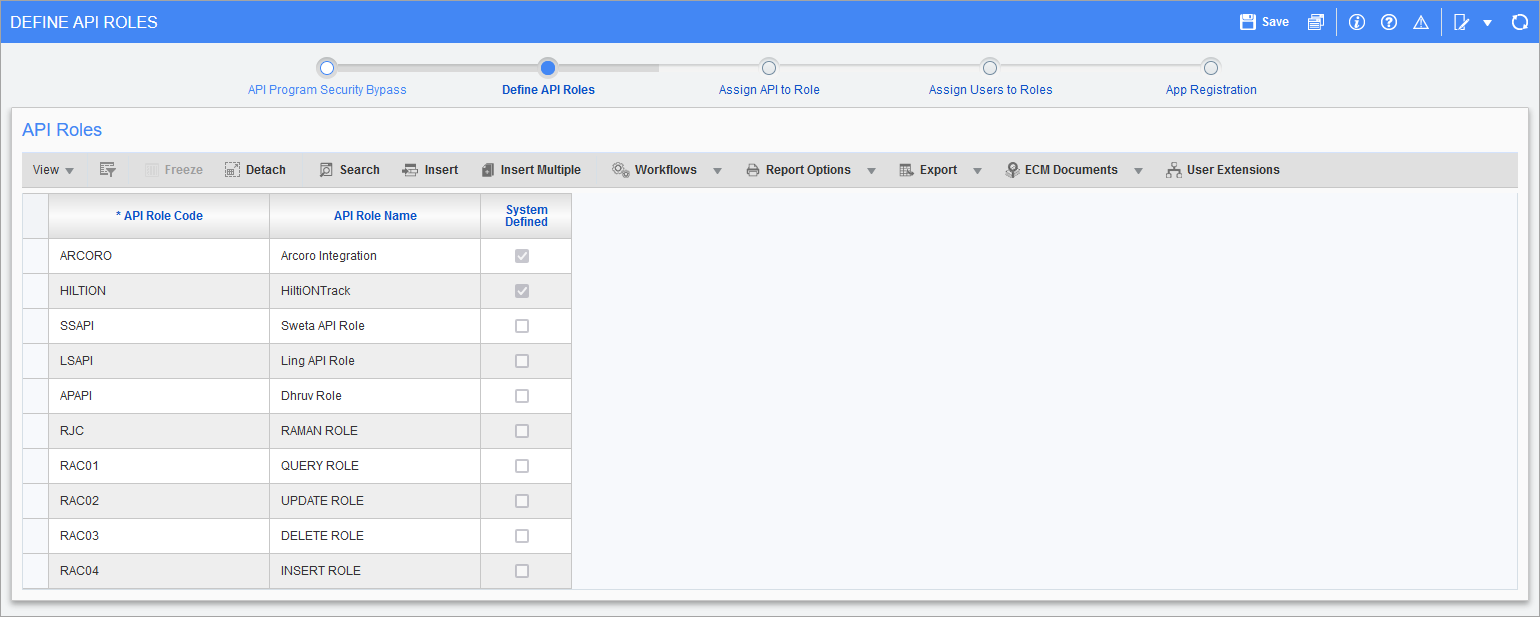Click the App Registration step circle

(1211, 68)
